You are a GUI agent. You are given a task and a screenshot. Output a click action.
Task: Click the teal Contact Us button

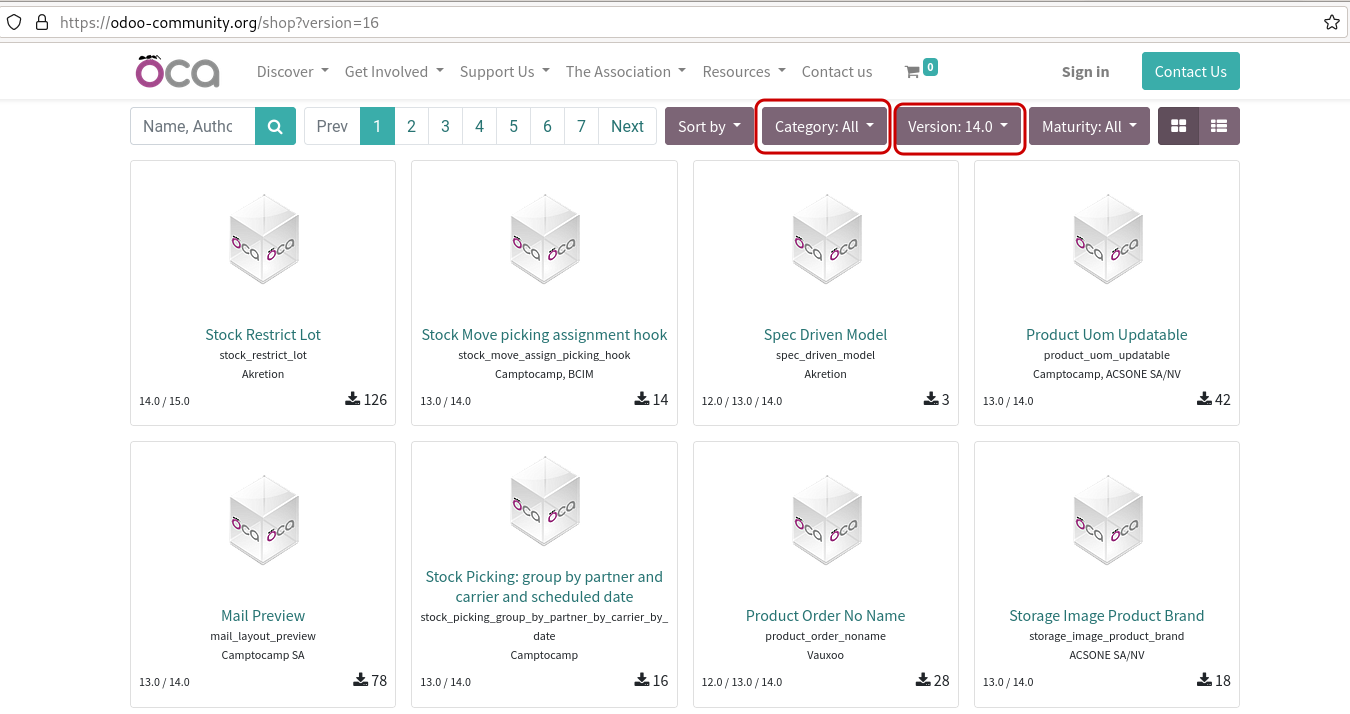click(x=1190, y=71)
